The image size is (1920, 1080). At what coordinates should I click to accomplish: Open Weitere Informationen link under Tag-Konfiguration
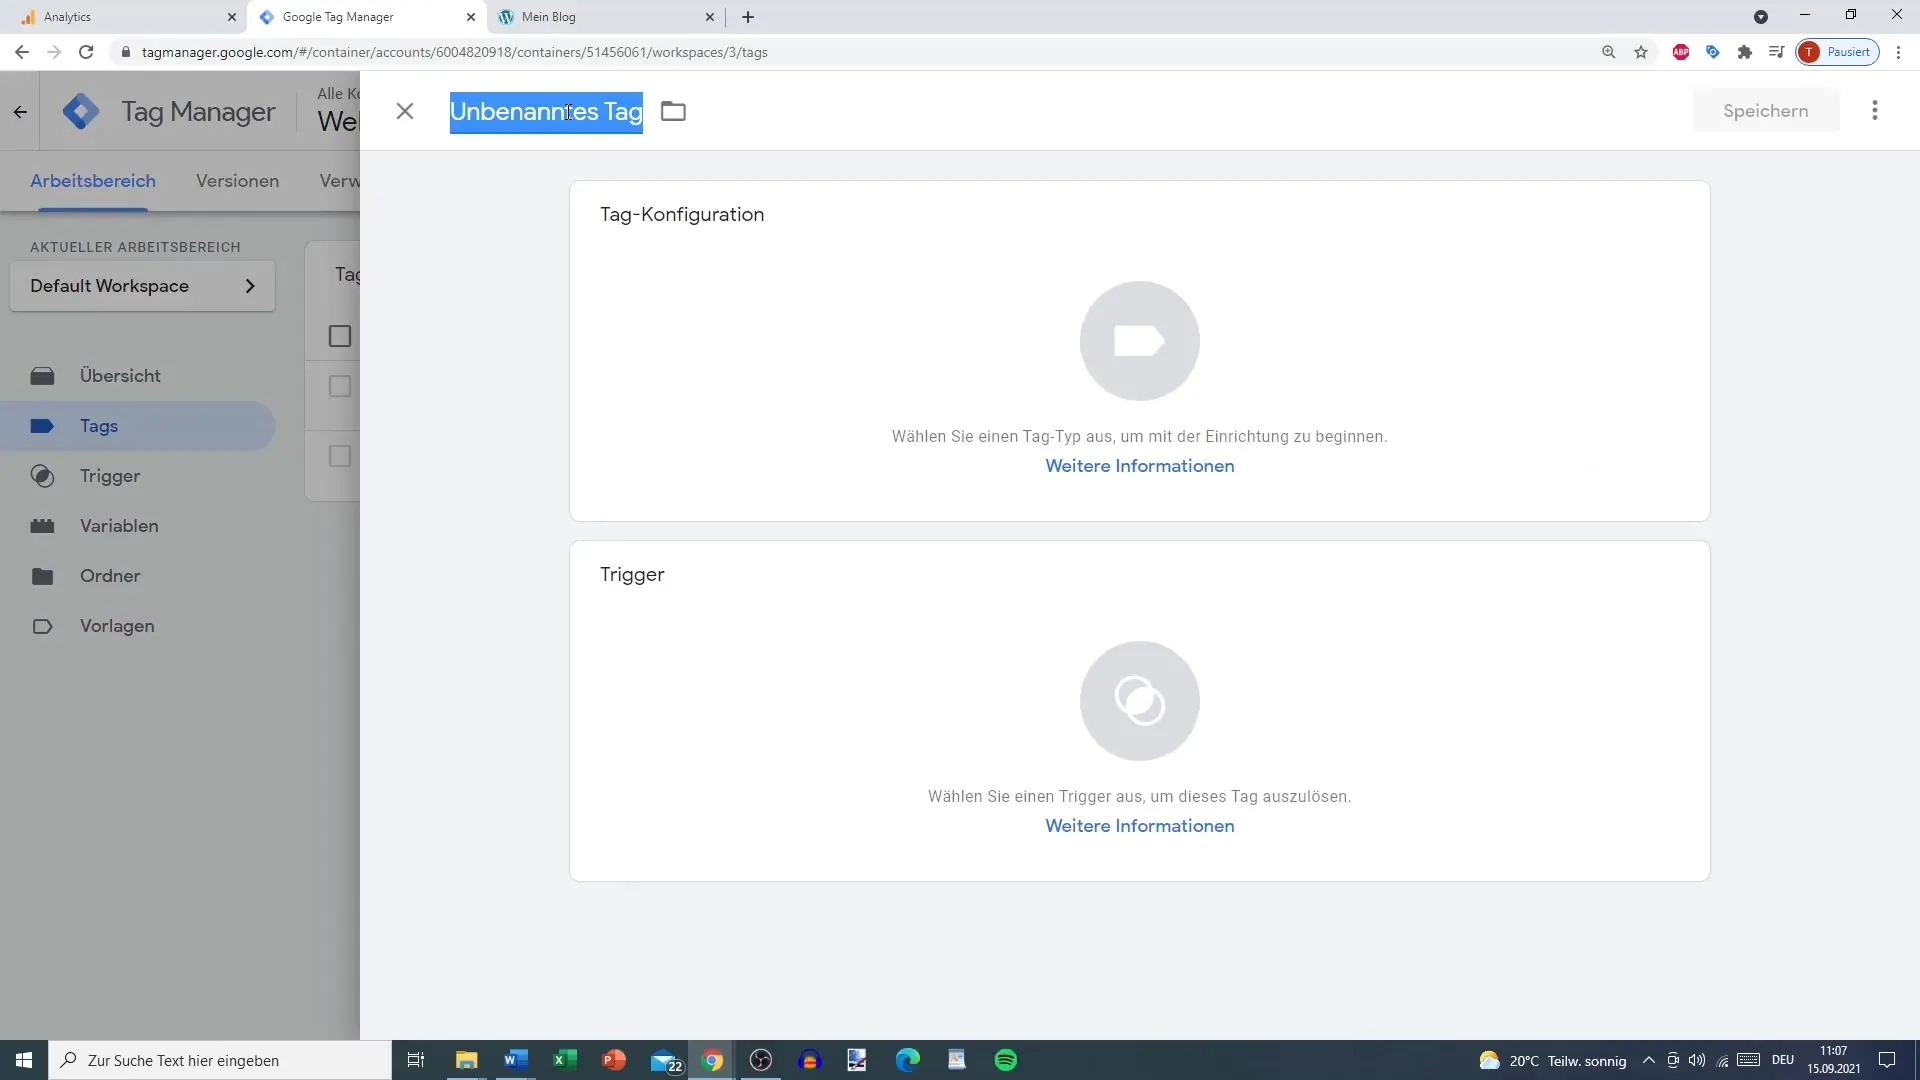tap(1140, 466)
